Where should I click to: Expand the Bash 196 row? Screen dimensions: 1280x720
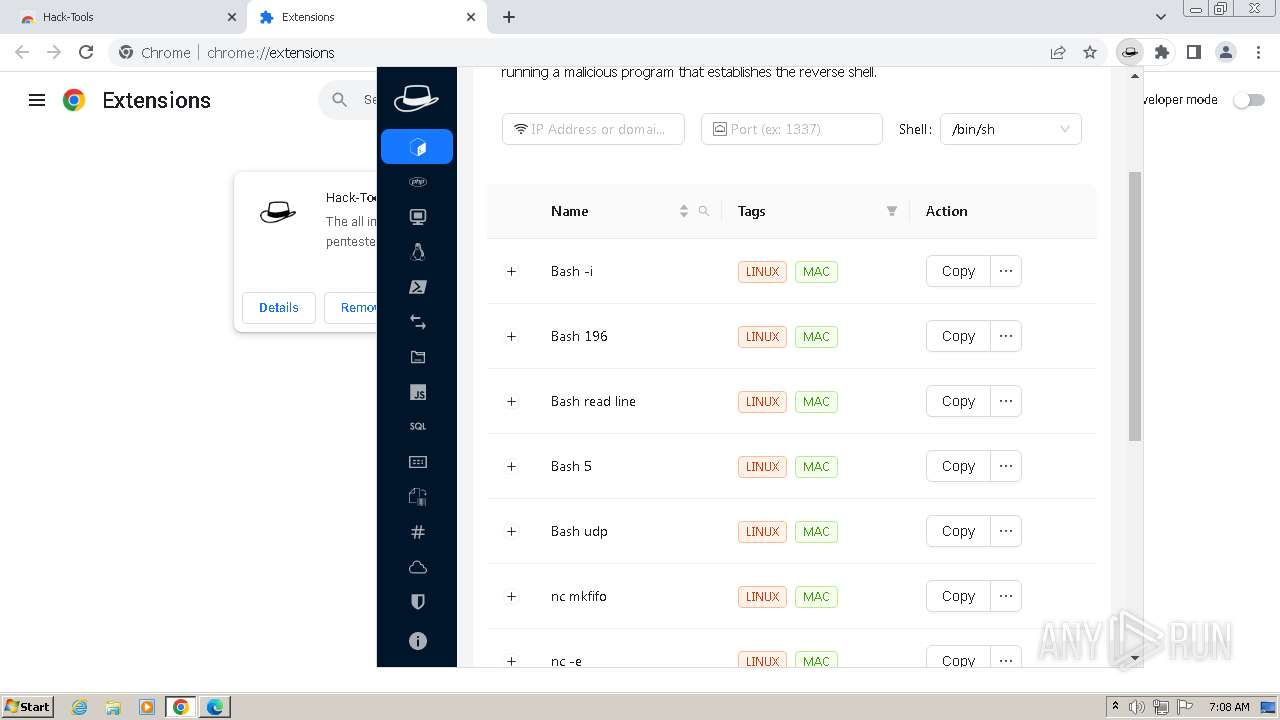point(511,336)
